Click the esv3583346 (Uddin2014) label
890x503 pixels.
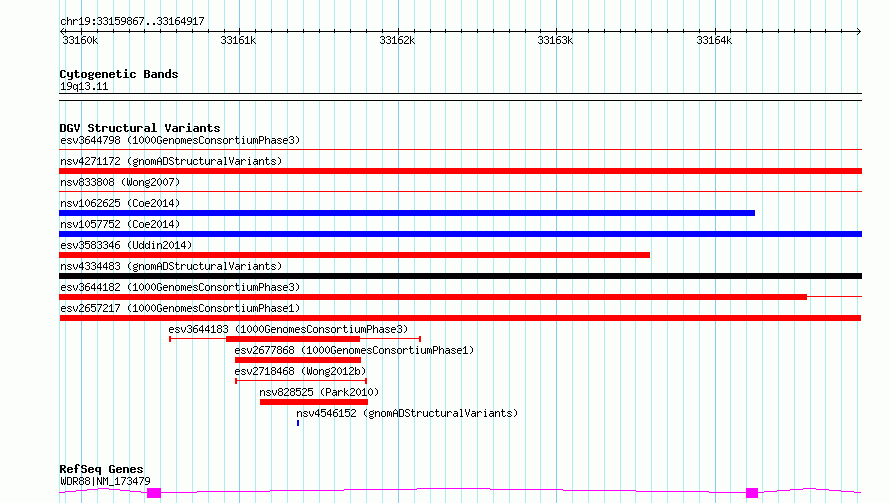[x=126, y=245]
